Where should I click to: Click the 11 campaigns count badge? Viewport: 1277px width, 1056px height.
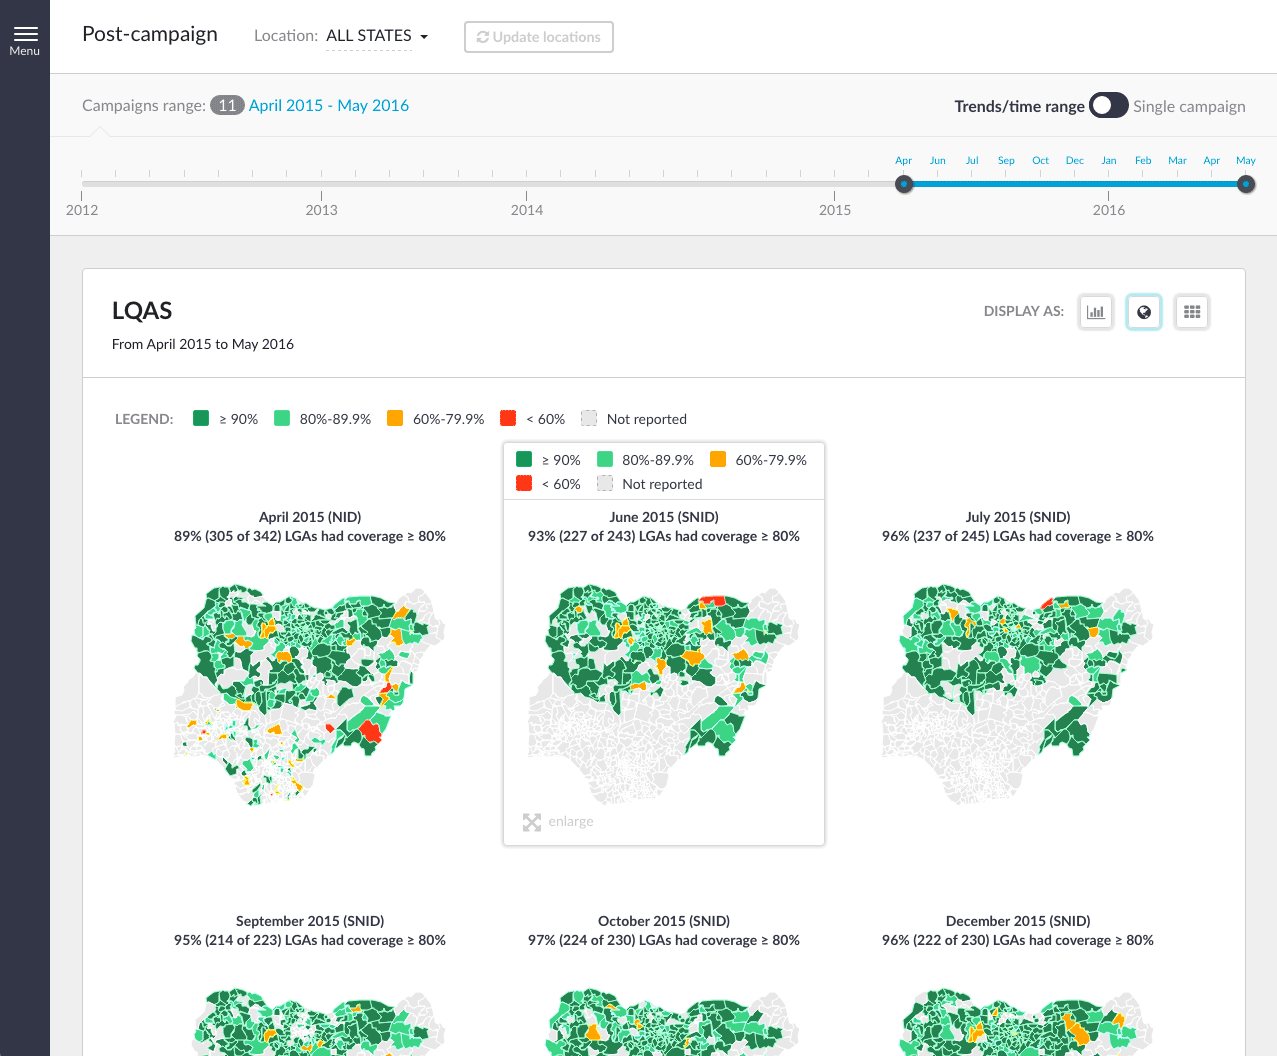click(x=227, y=106)
